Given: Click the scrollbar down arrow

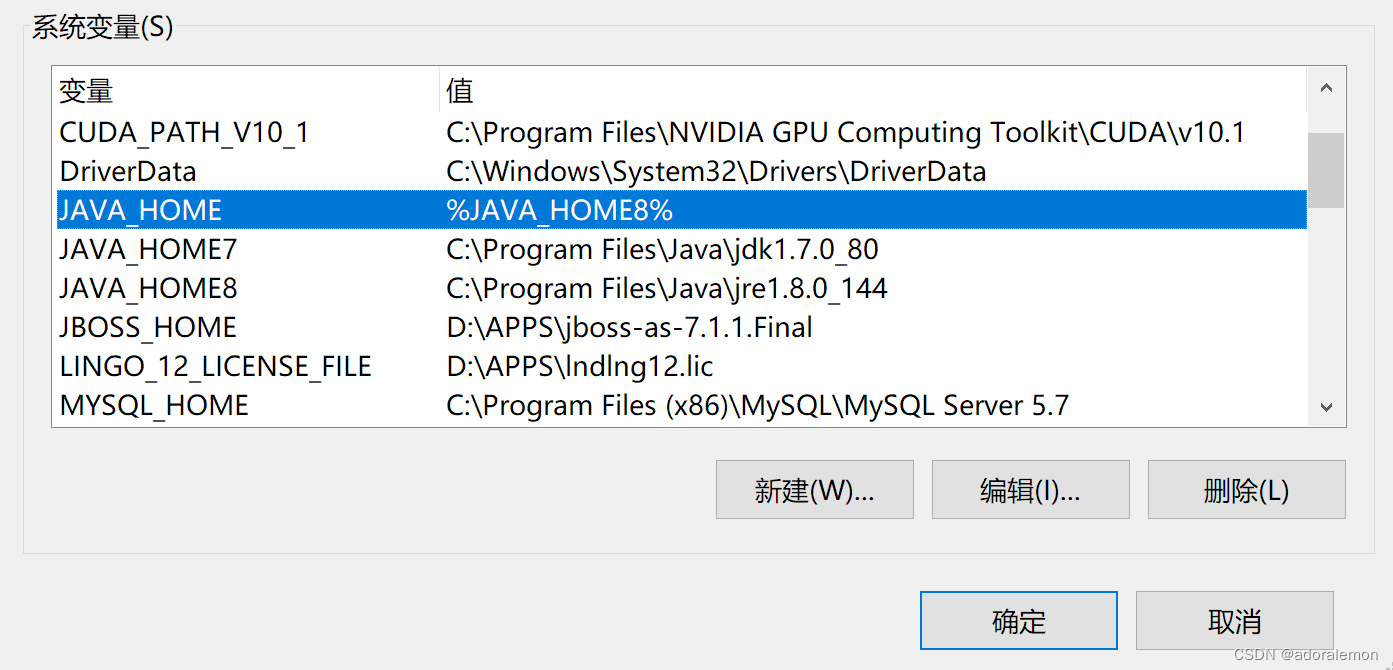Looking at the screenshot, I should pos(1326,406).
